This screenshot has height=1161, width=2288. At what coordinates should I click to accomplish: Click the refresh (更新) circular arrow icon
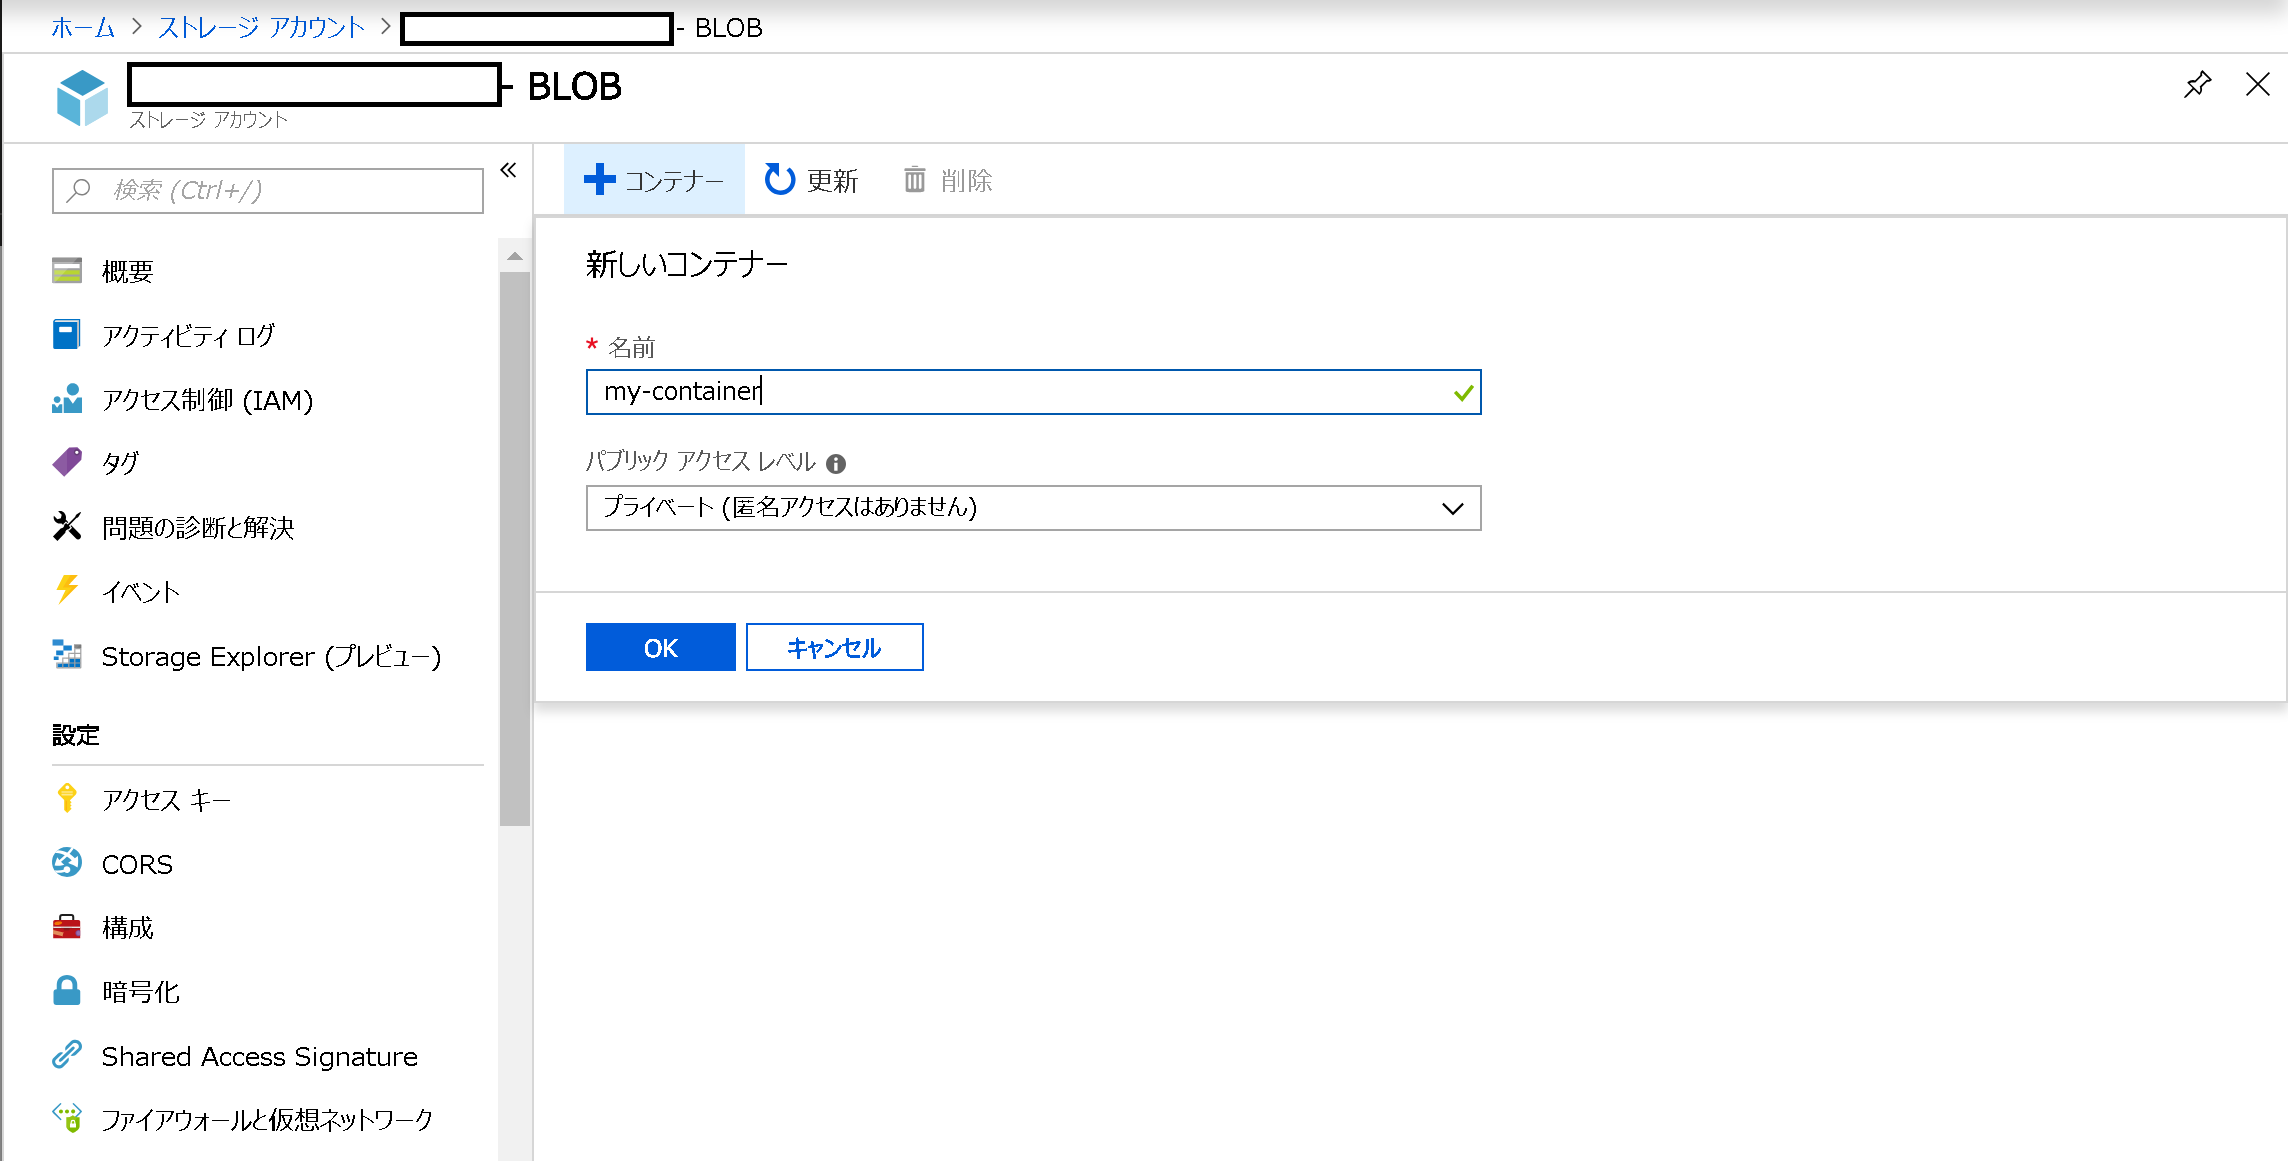click(779, 180)
